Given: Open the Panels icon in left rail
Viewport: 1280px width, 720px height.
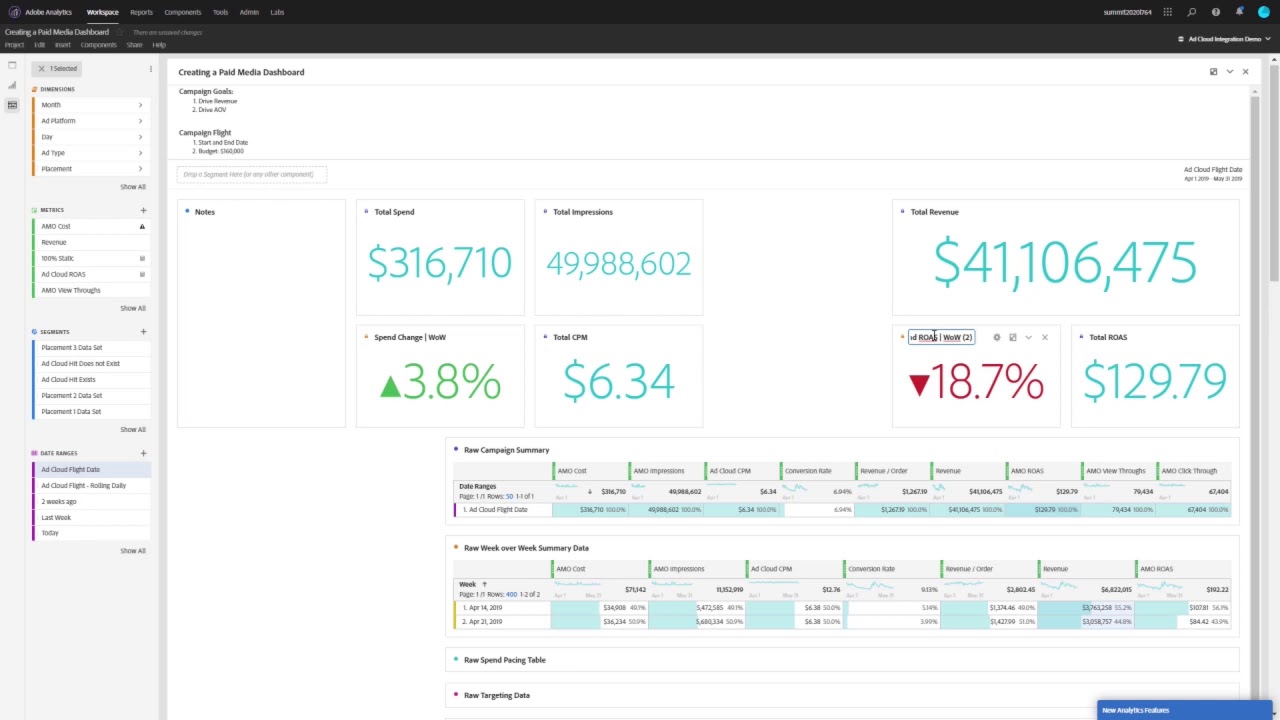Looking at the screenshot, I should coord(12,65).
